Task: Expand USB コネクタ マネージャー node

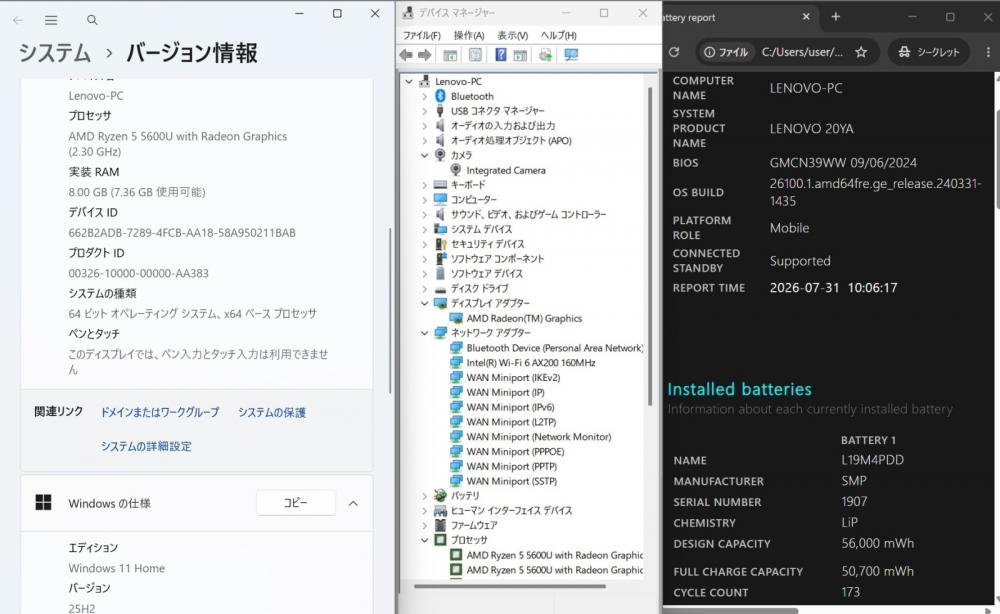Action: (x=425, y=111)
